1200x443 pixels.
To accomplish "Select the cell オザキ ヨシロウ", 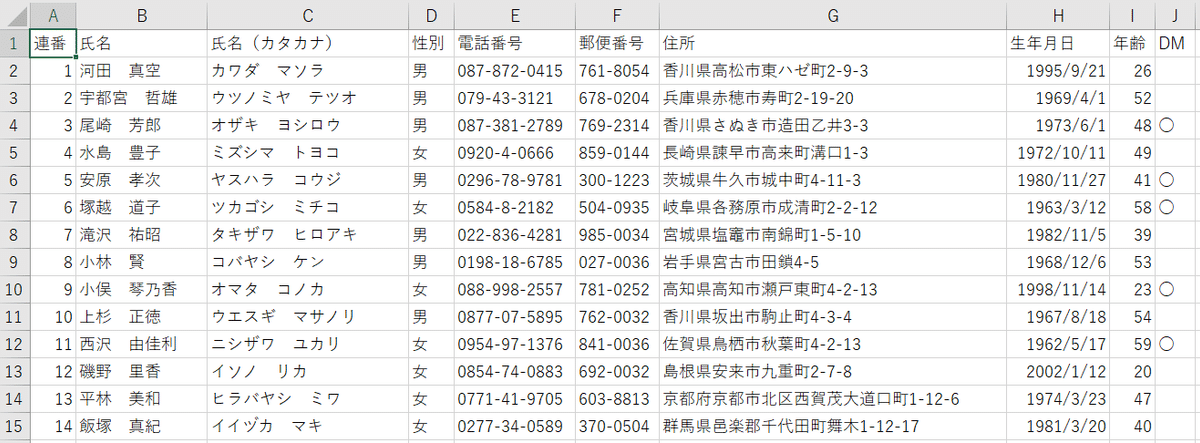I will click(x=308, y=126).
